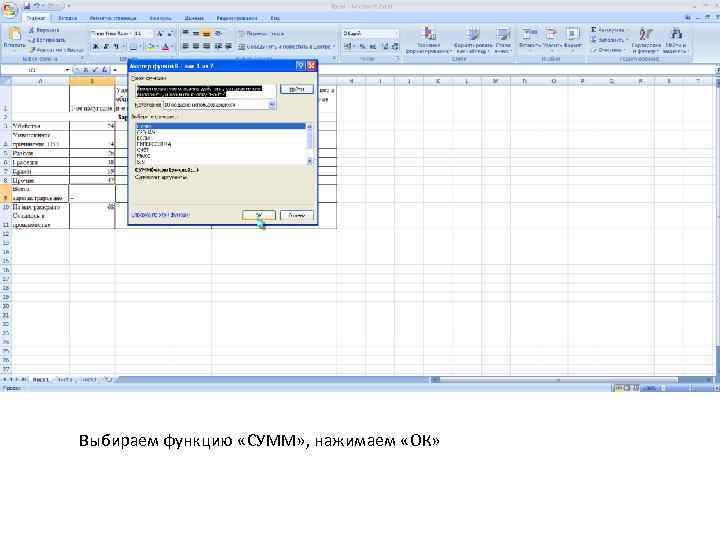This screenshot has width=720, height=540.
Task: Click Cancel in function wizard
Action: point(297,215)
